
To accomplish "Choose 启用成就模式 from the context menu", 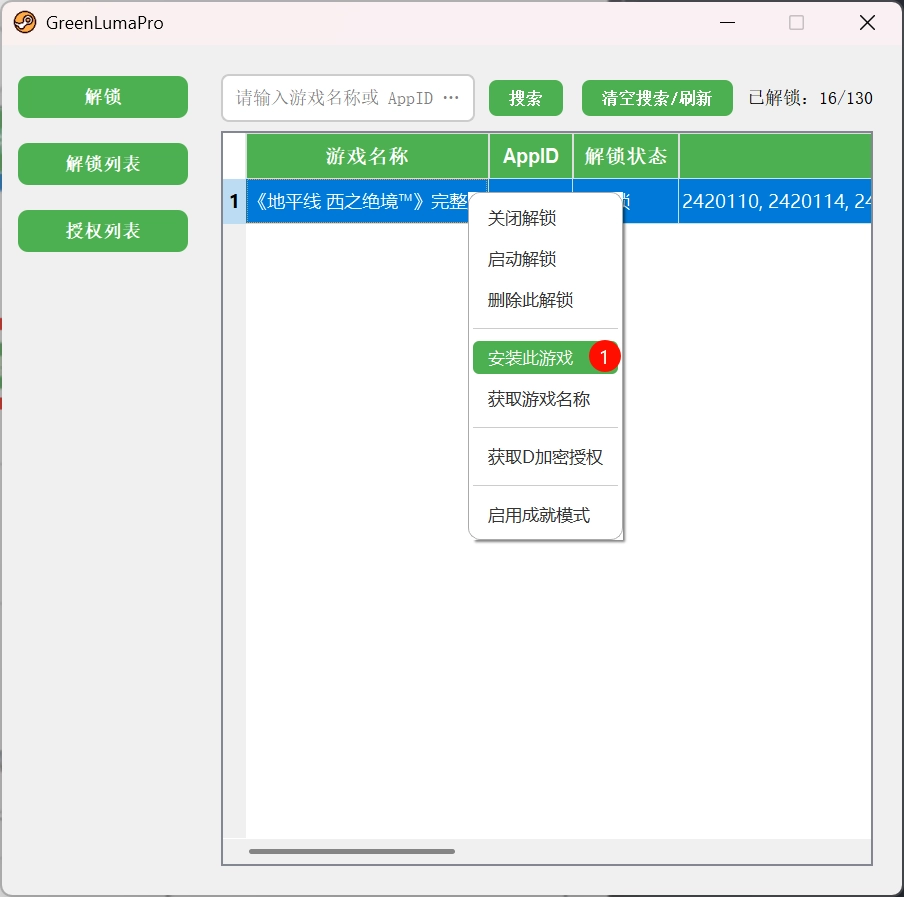I will click(545, 515).
